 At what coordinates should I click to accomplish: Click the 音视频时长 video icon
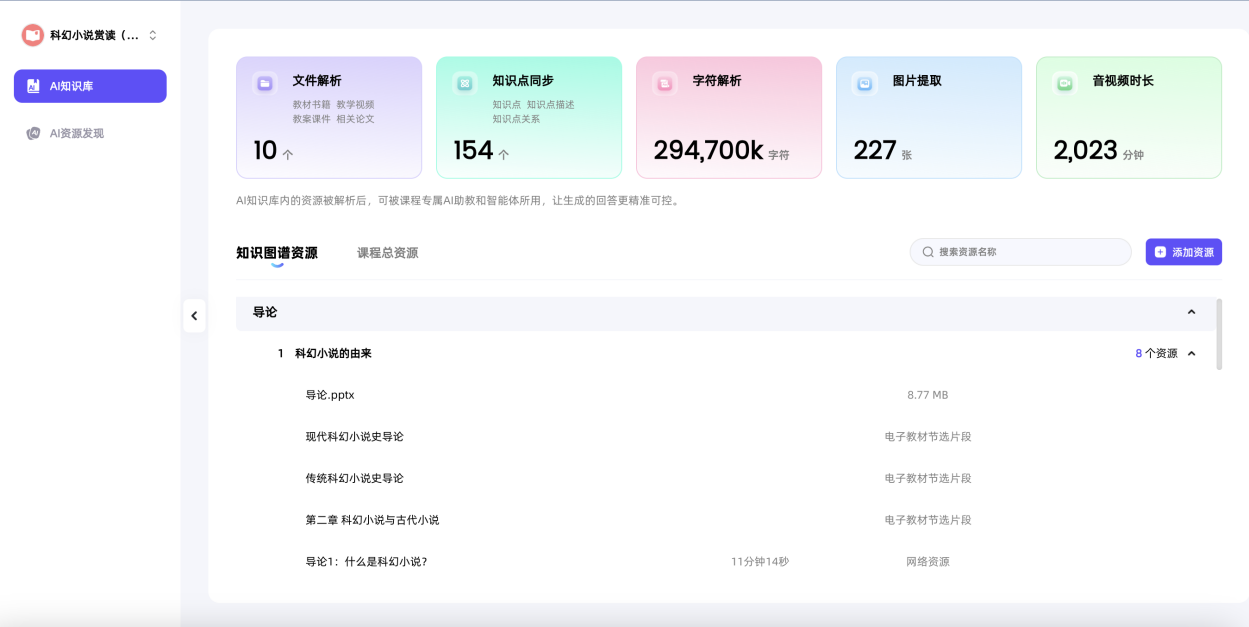pyautogui.click(x=1065, y=84)
